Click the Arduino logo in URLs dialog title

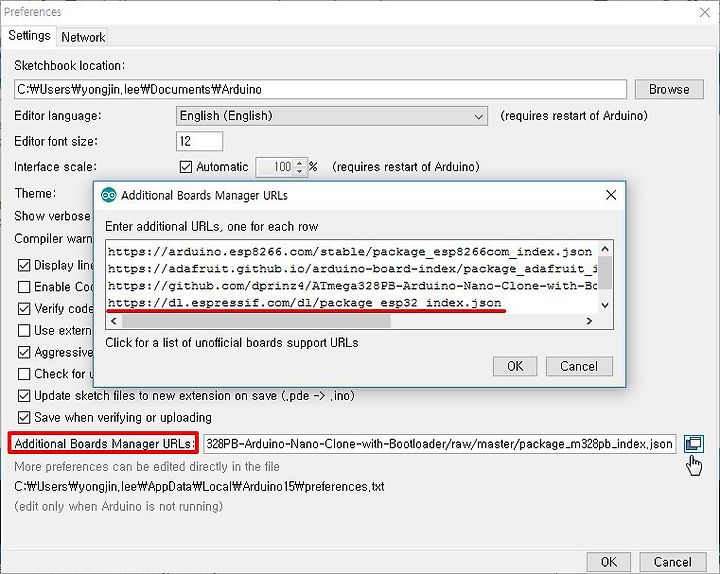(x=109, y=195)
